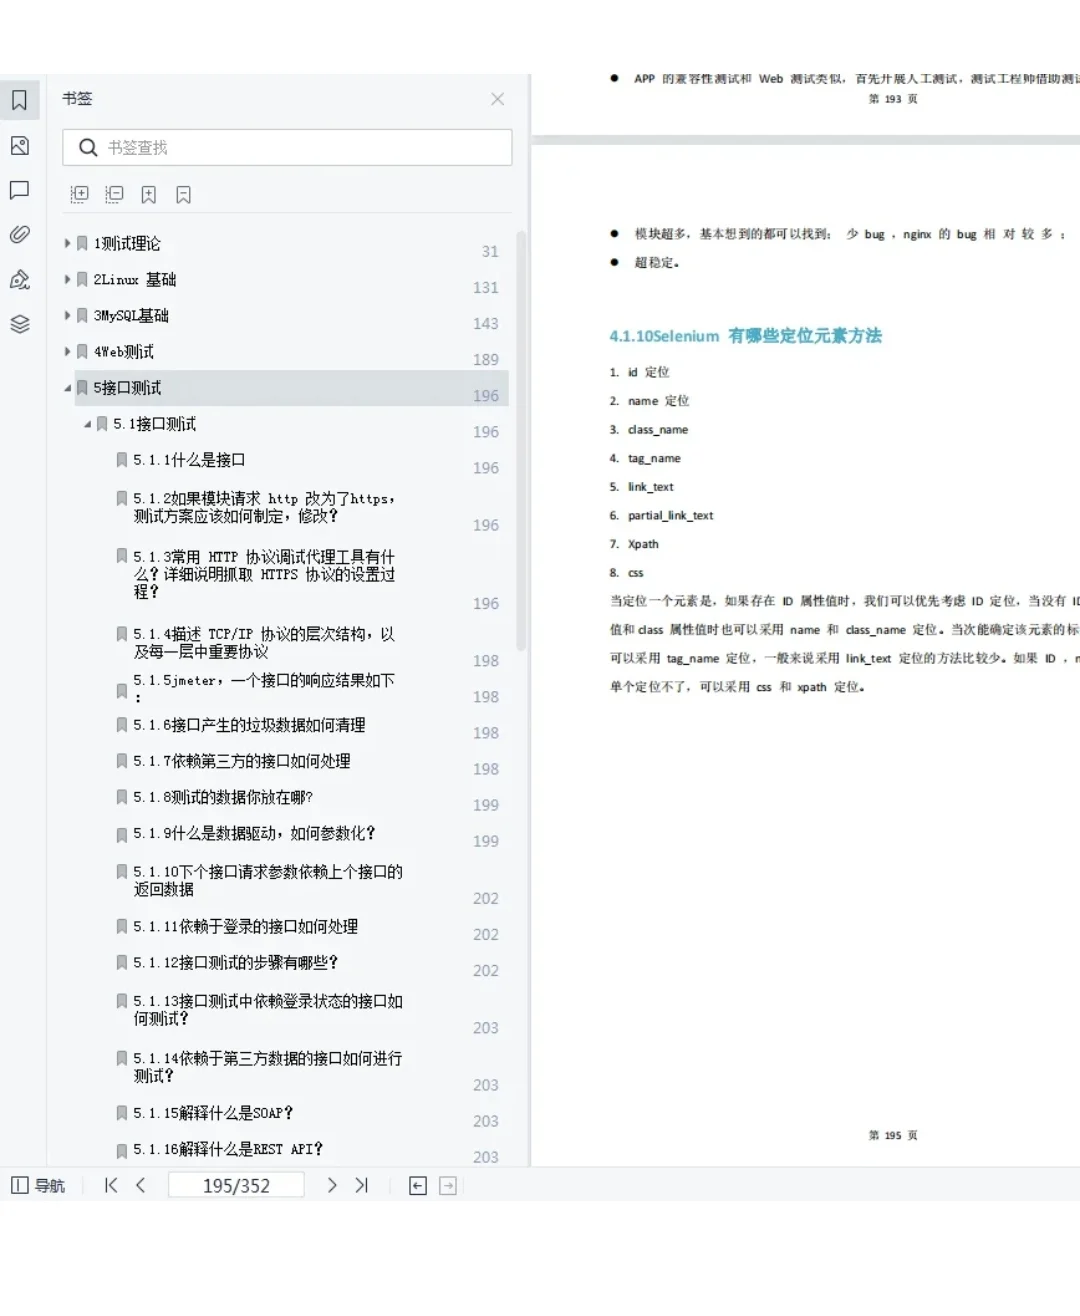Expand the 2Linux 基础 bookmark
1080x1316 pixels.
click(66, 279)
